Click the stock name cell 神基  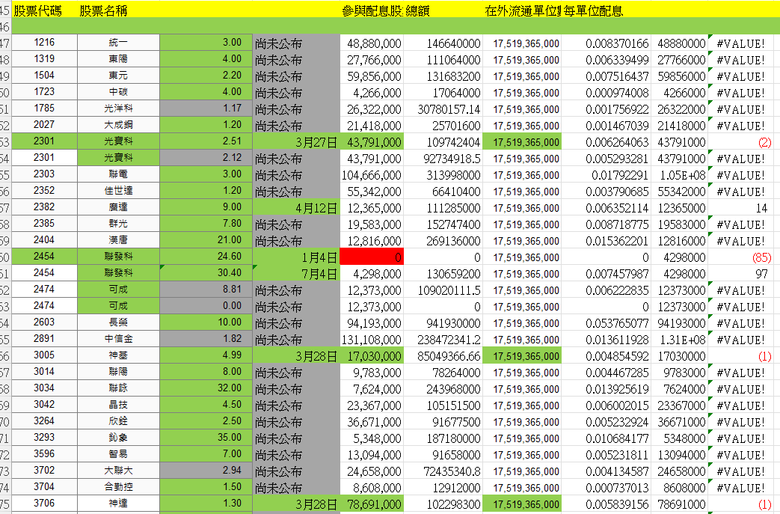pos(118,355)
